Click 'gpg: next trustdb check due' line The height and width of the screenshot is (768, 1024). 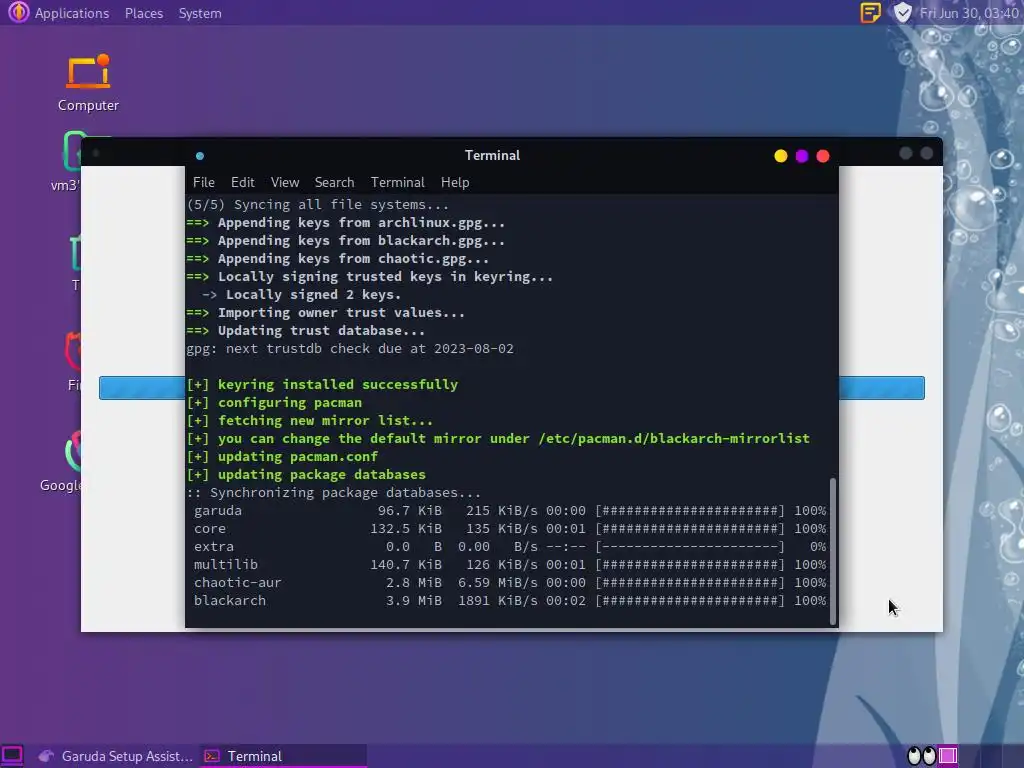click(350, 349)
